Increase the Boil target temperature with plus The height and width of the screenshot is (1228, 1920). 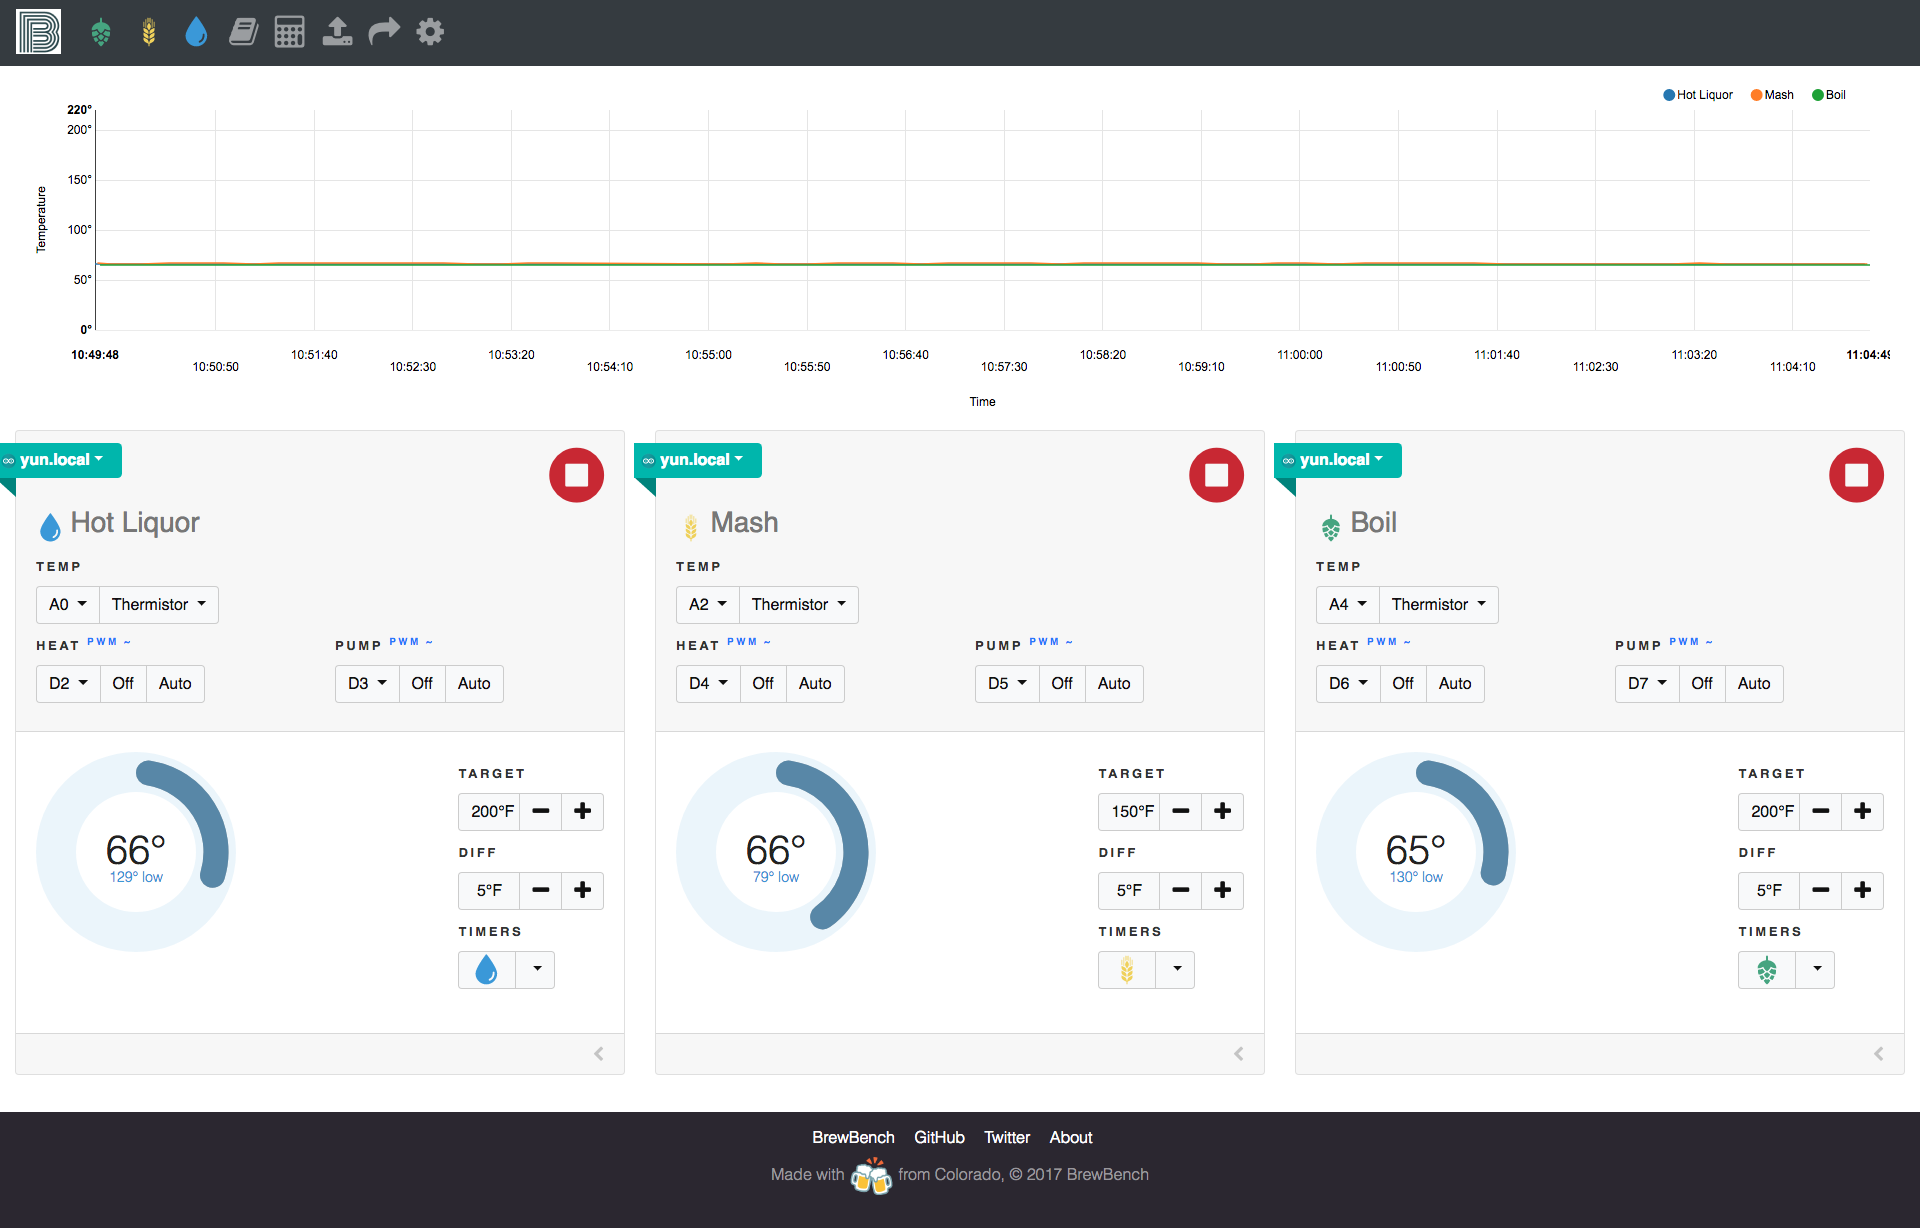point(1862,811)
